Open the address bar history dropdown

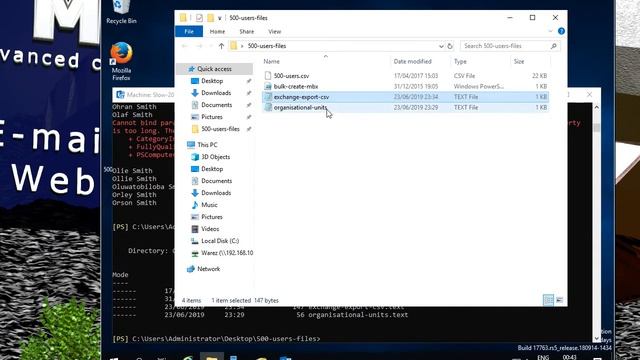click(x=441, y=46)
